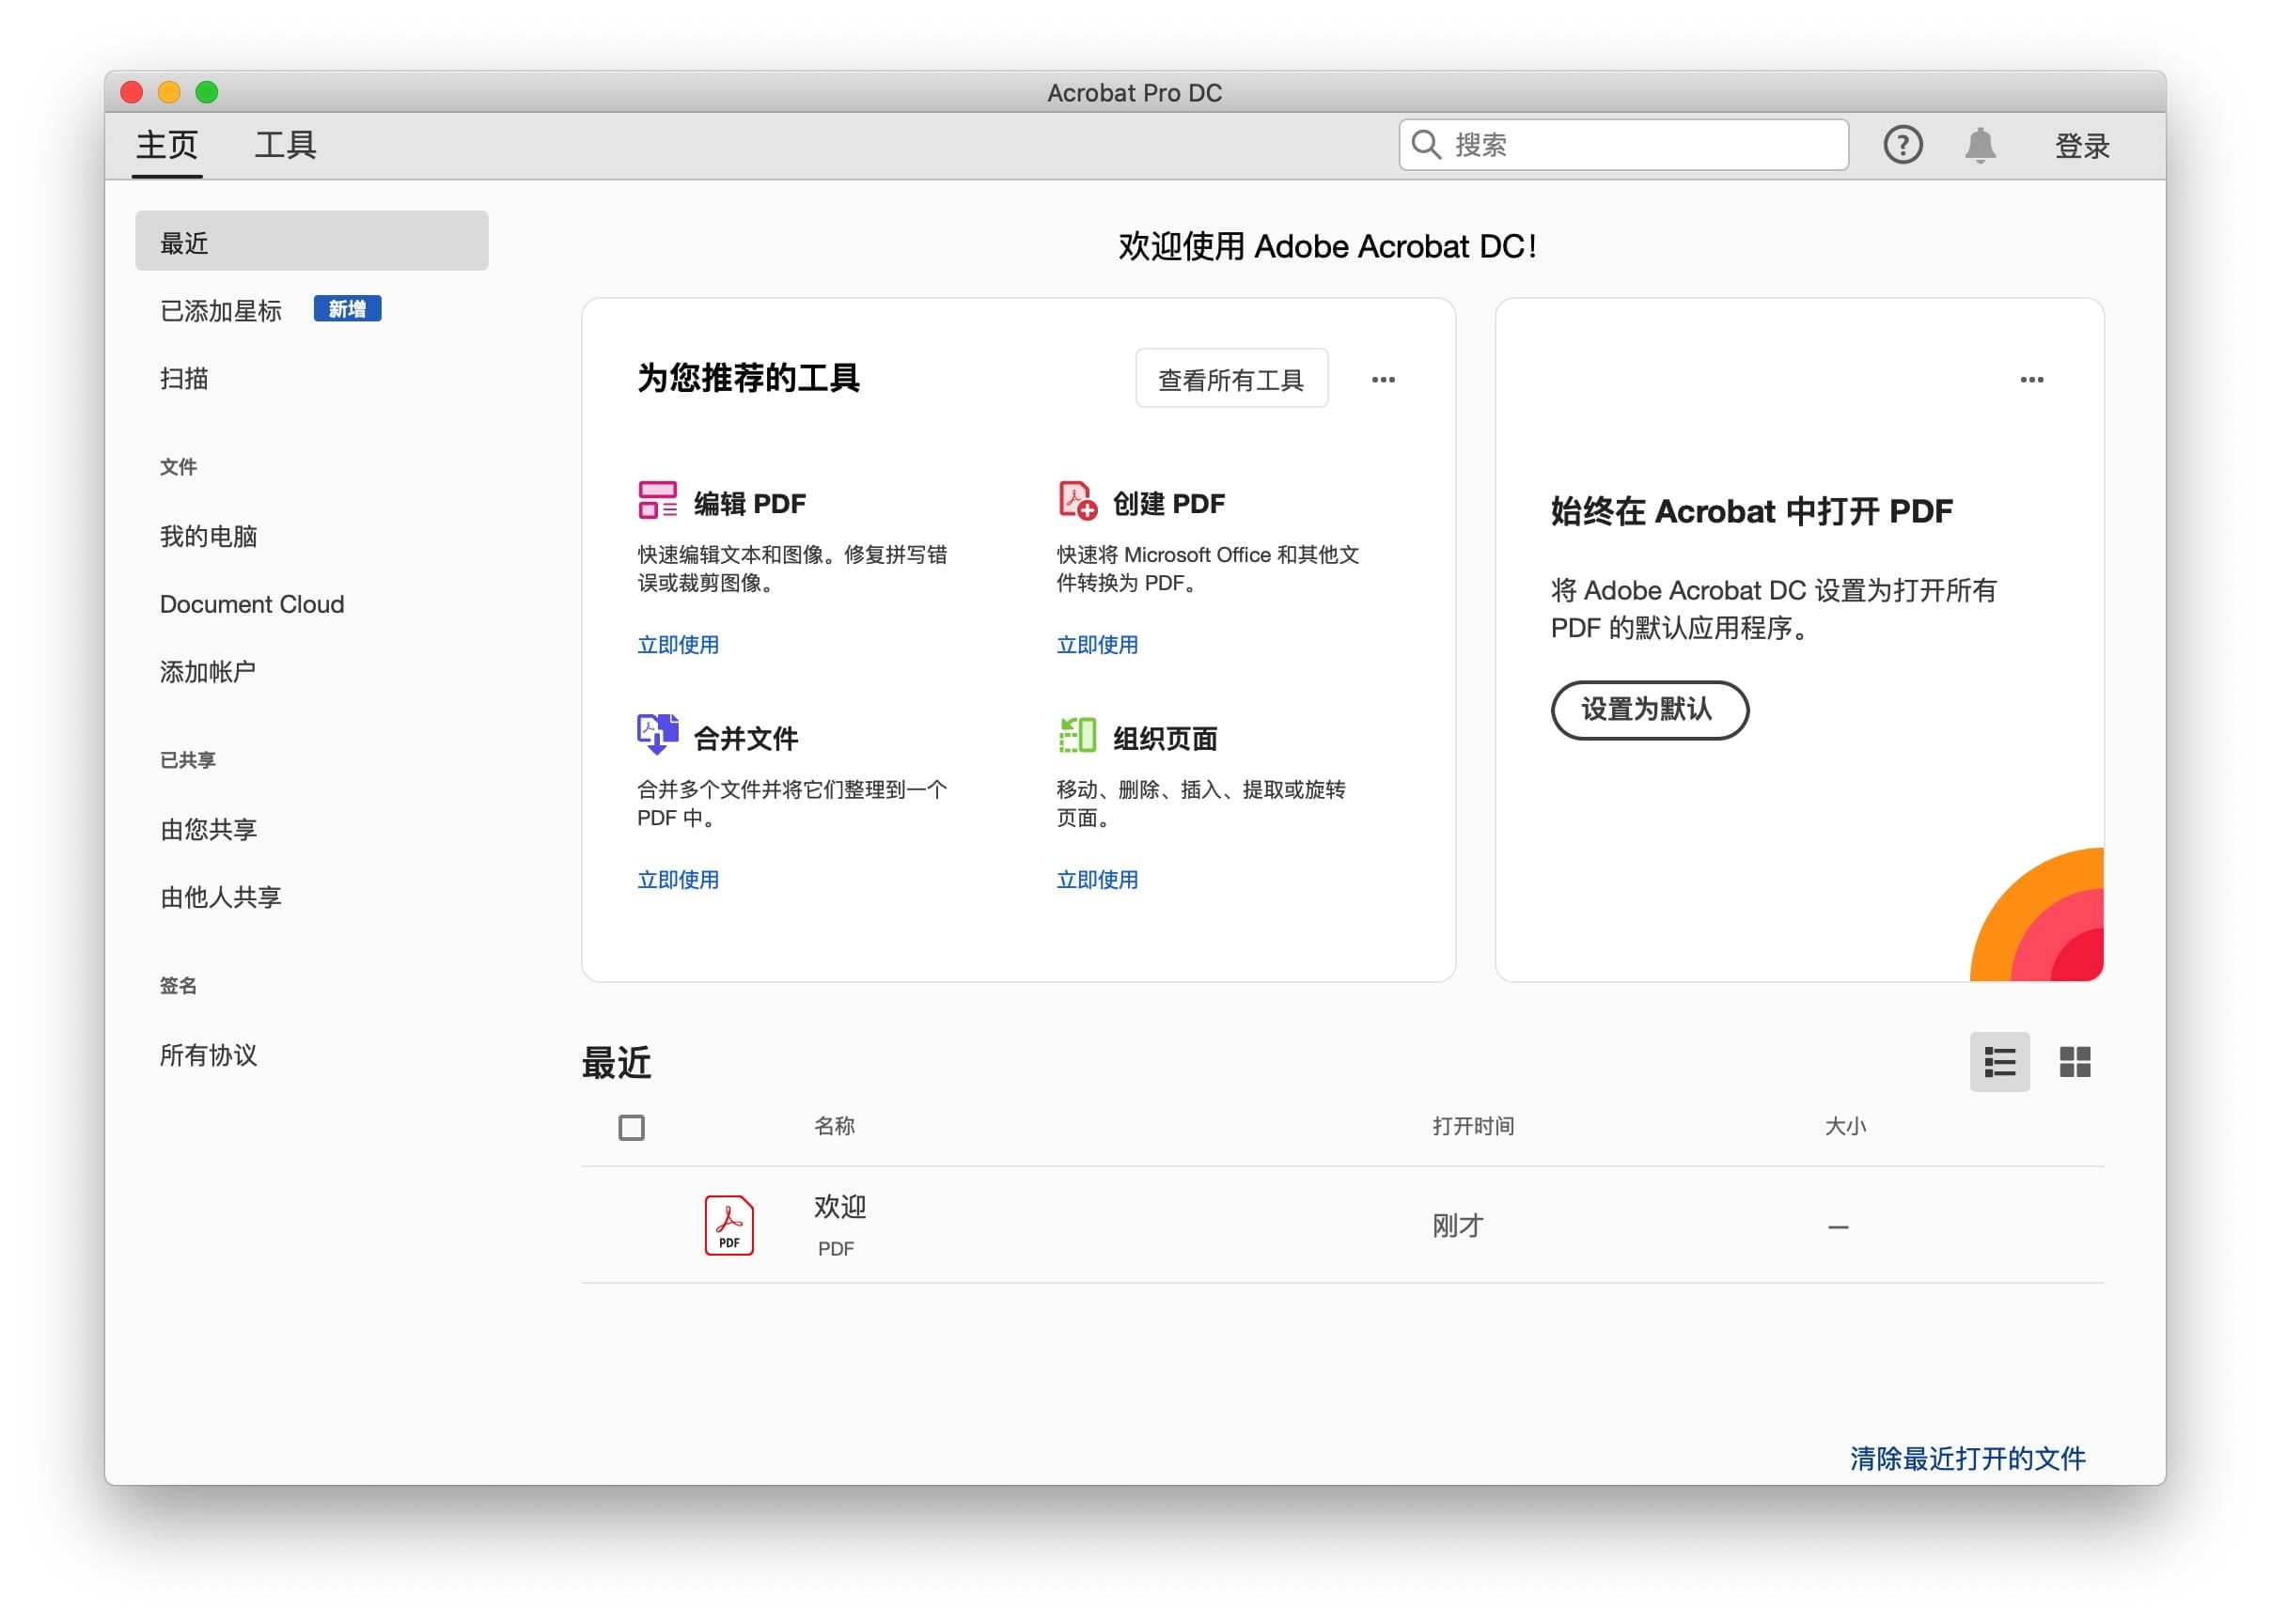Tick the select-all checkbox beside 名称
The image size is (2271, 1624).
[x=631, y=1128]
